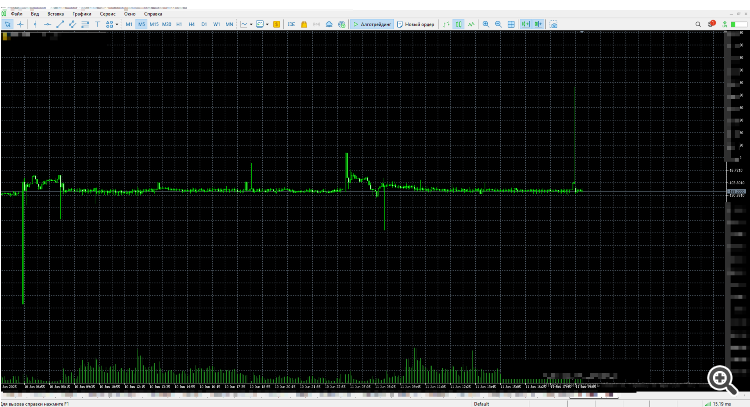Switch chart to H4 timeframe
This screenshot has width=750, height=407.
pyautogui.click(x=191, y=24)
